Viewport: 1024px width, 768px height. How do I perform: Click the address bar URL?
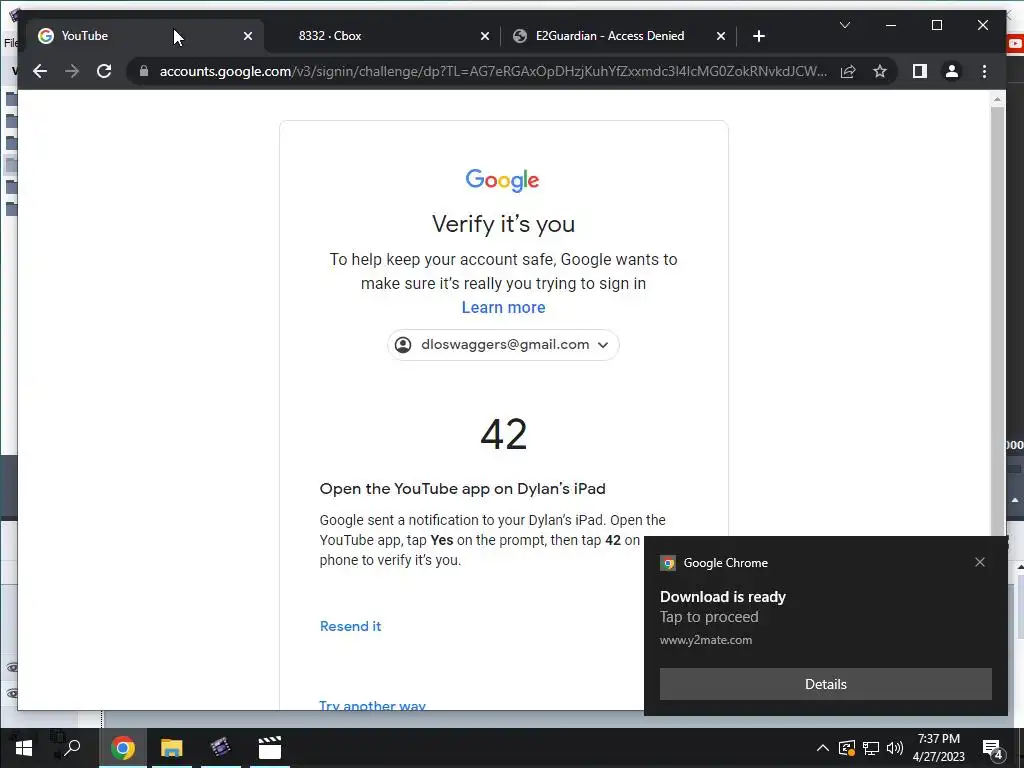[x=493, y=71]
